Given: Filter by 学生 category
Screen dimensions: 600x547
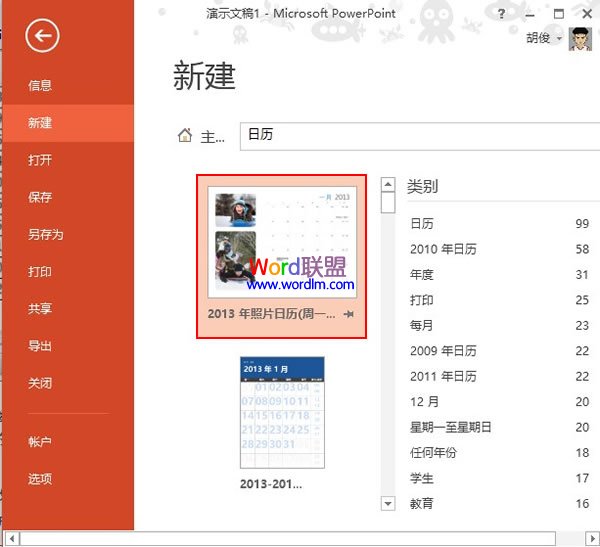Looking at the screenshot, I should pyautogui.click(x=499, y=478).
